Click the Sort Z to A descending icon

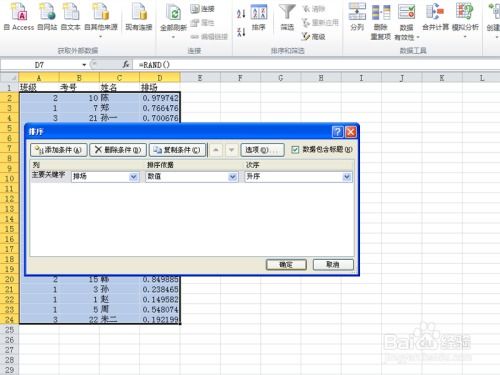point(241,32)
